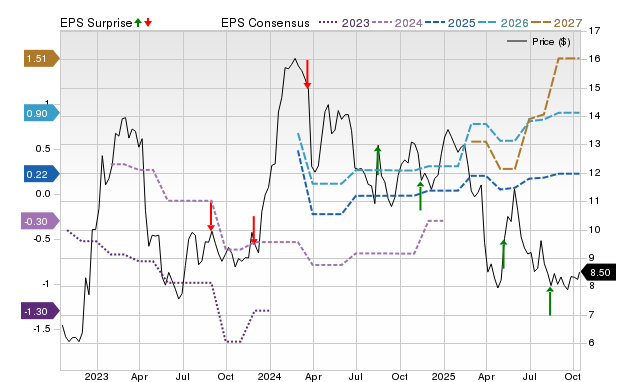
Task: Click the 2023 EPS consensus legend entry
Action: click(344, 23)
